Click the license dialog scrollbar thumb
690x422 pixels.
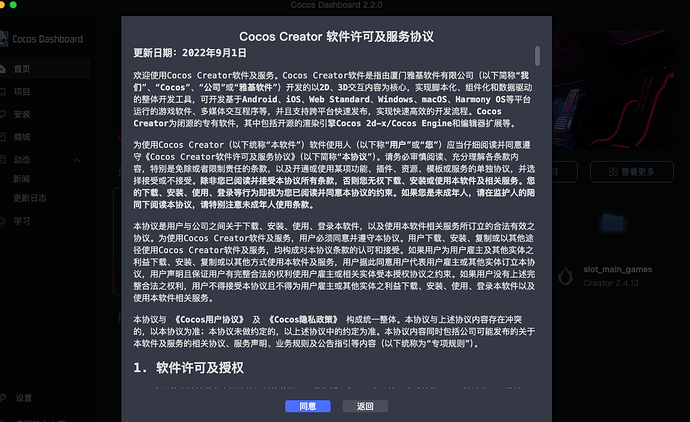[537, 56]
